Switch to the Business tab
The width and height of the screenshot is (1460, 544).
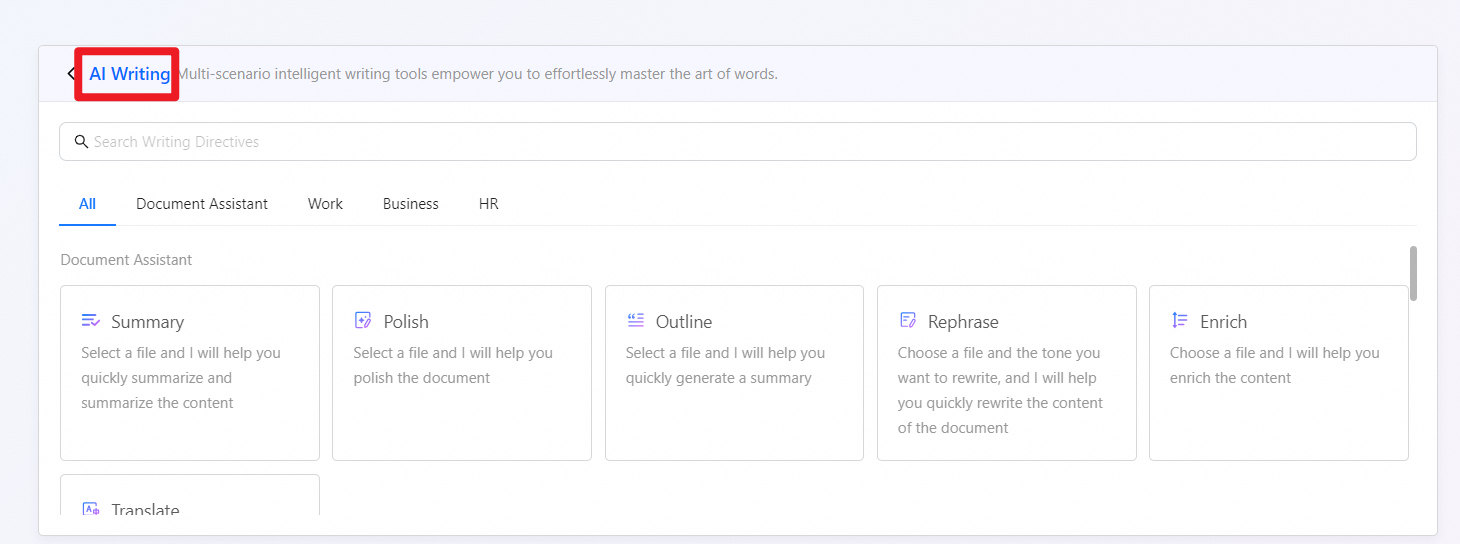click(x=410, y=204)
